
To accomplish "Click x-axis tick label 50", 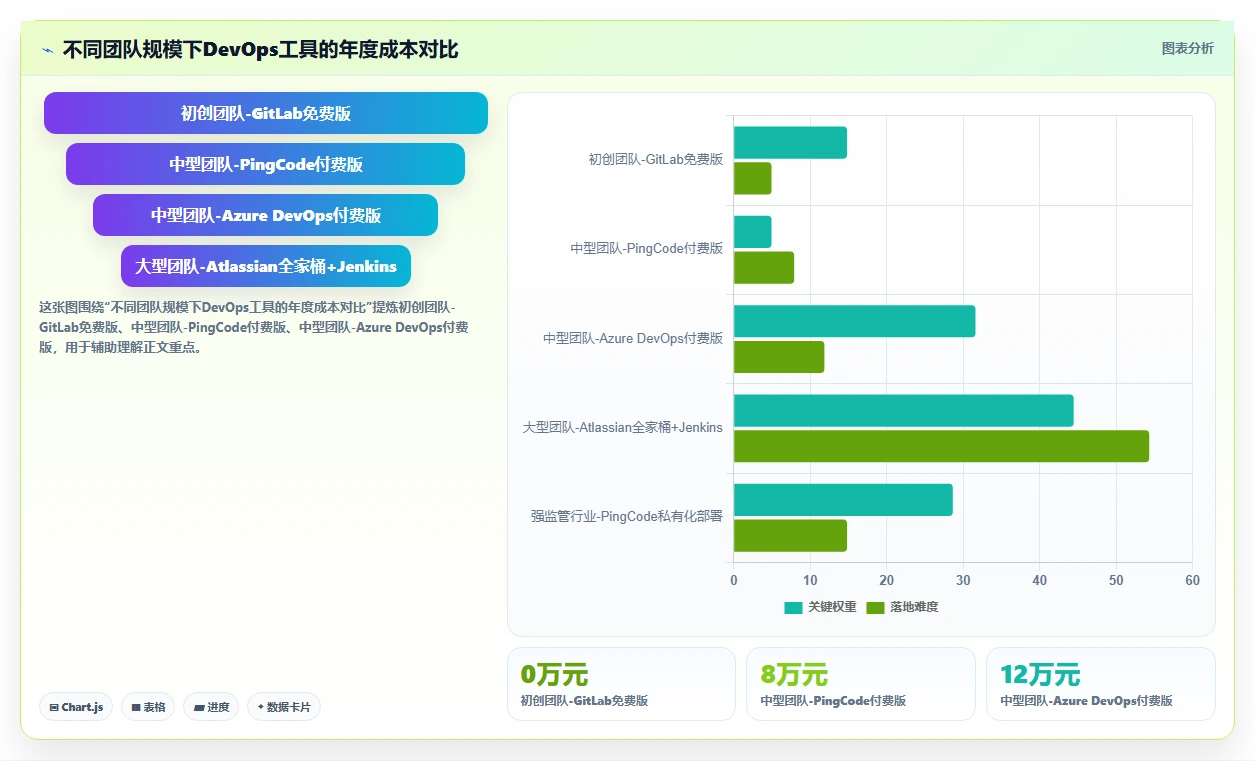I will [x=1116, y=580].
